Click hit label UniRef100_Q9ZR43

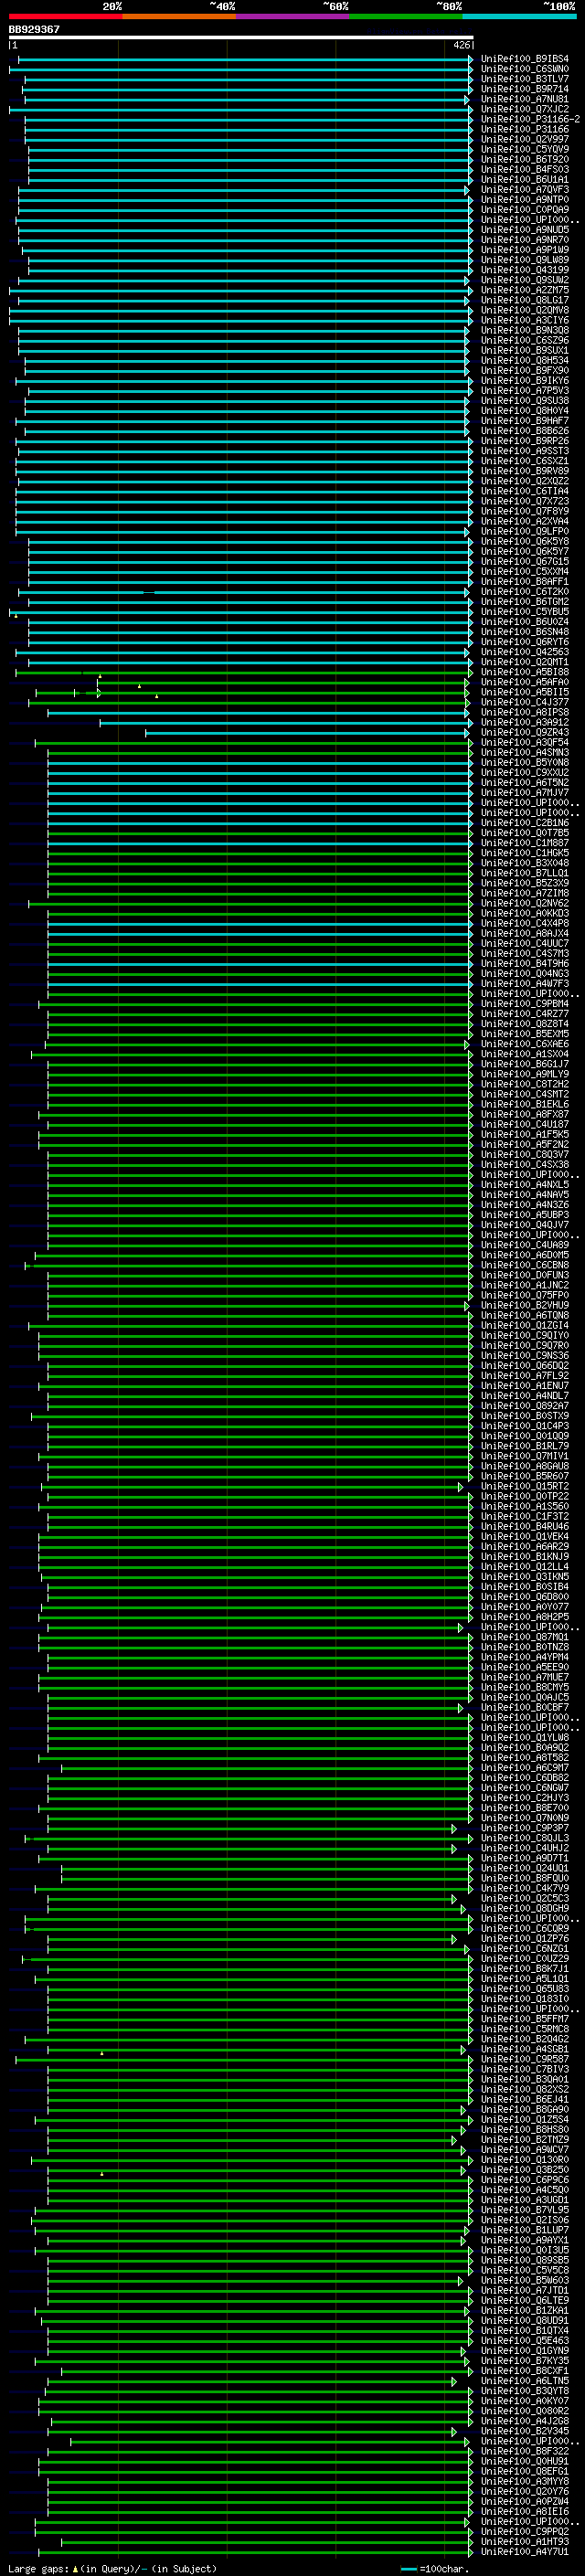pos(524,732)
